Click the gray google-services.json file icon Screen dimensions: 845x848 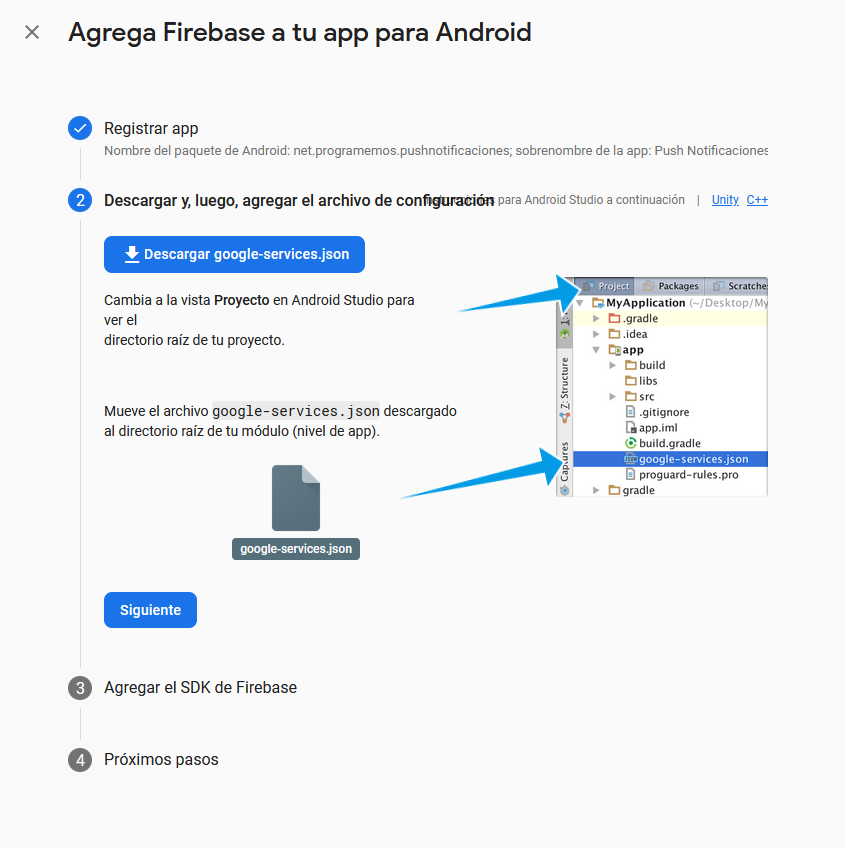click(296, 498)
